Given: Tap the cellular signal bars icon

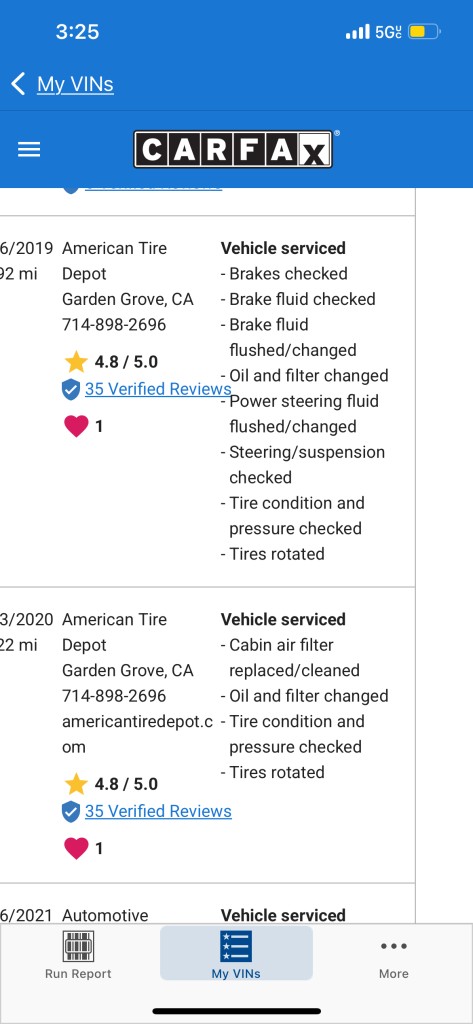Looking at the screenshot, I should pyautogui.click(x=358, y=31).
